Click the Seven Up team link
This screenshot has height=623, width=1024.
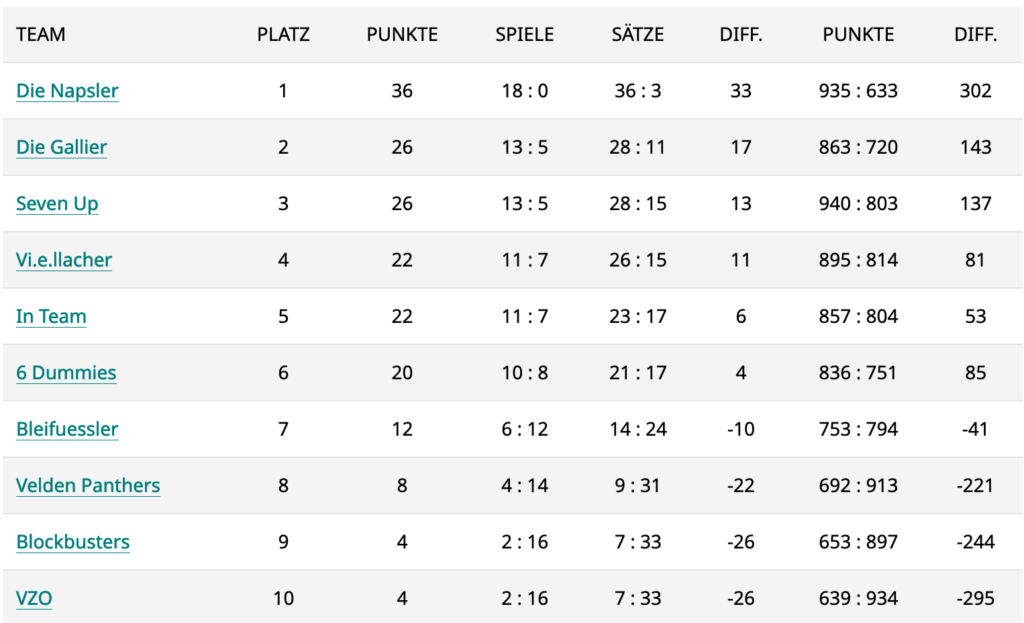[57, 204]
